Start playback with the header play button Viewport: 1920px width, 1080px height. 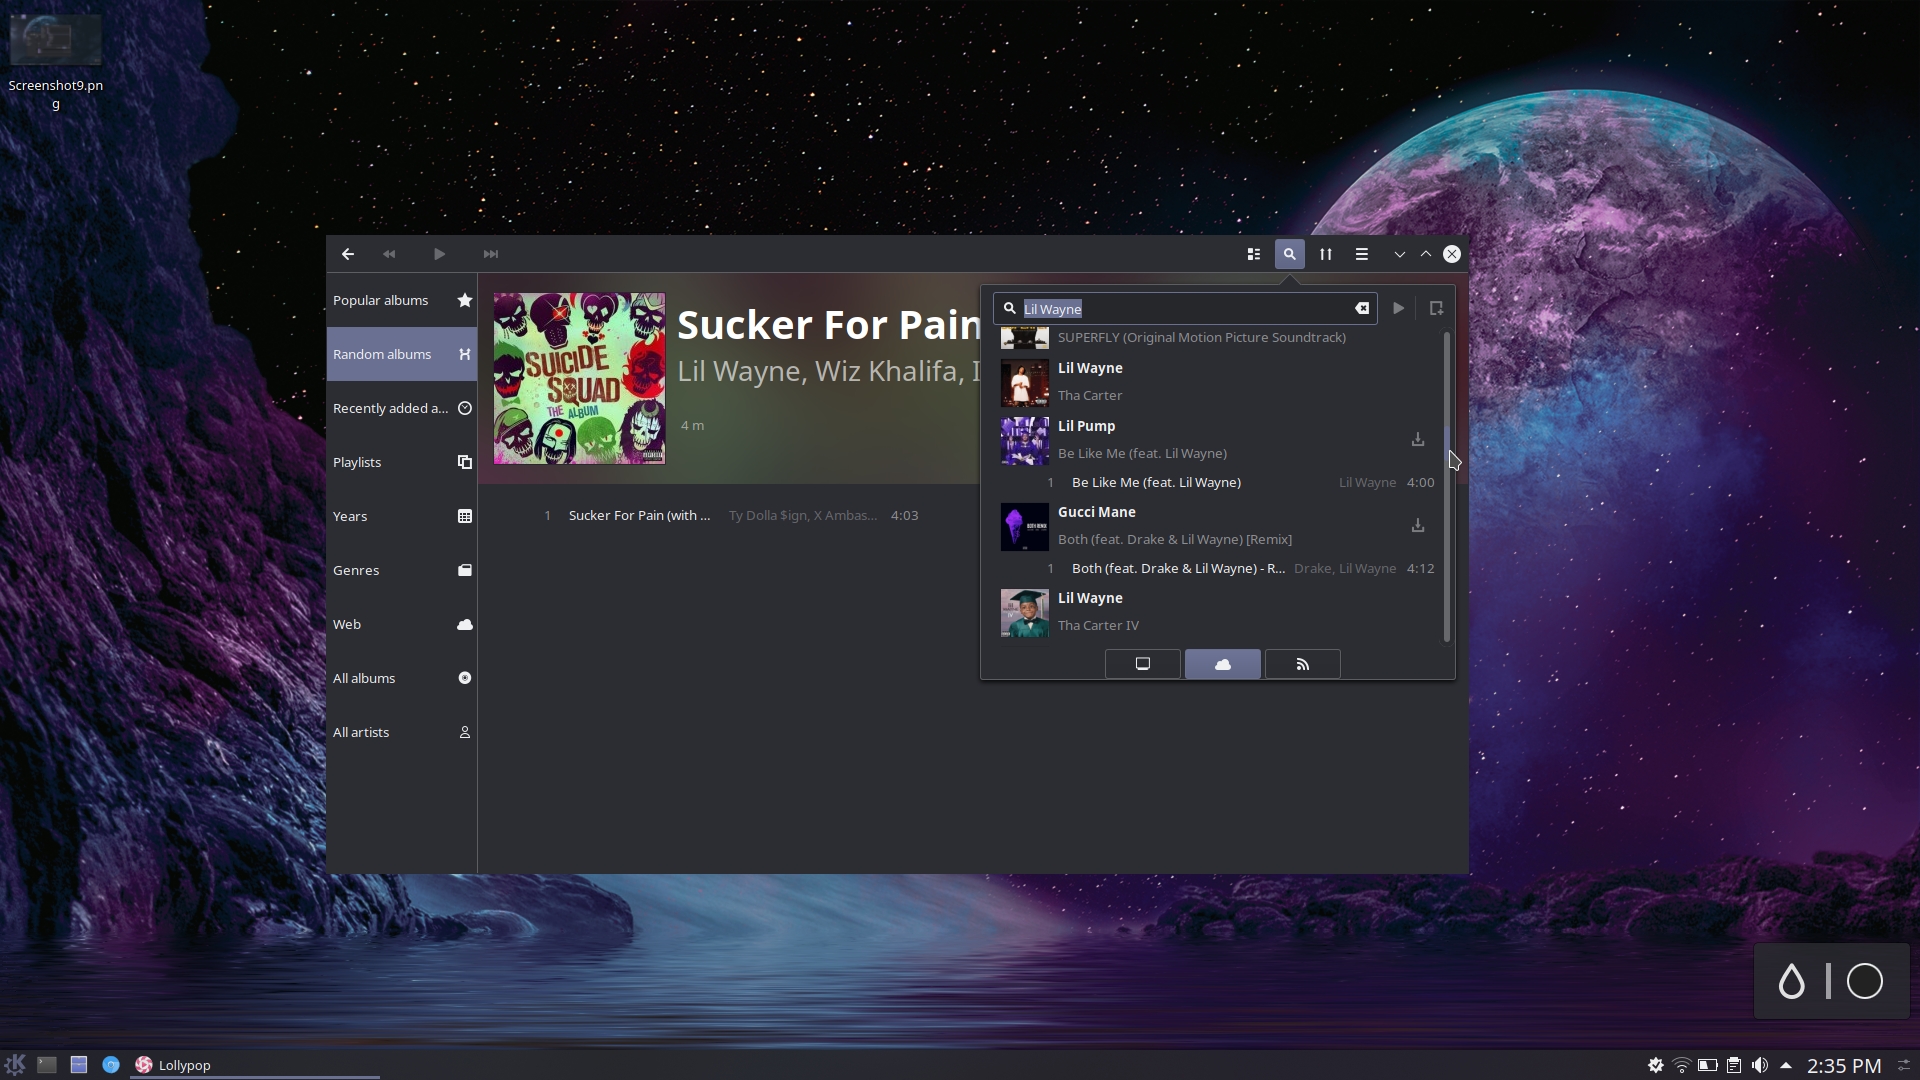coord(439,254)
